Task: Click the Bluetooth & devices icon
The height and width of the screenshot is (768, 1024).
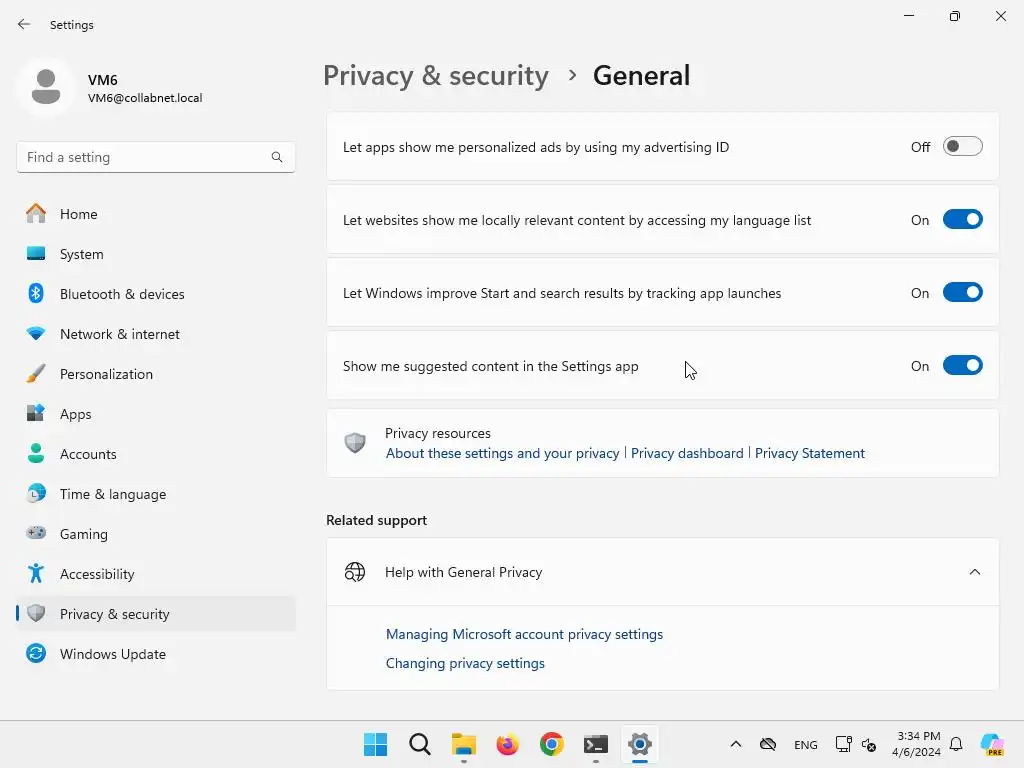Action: [36, 294]
